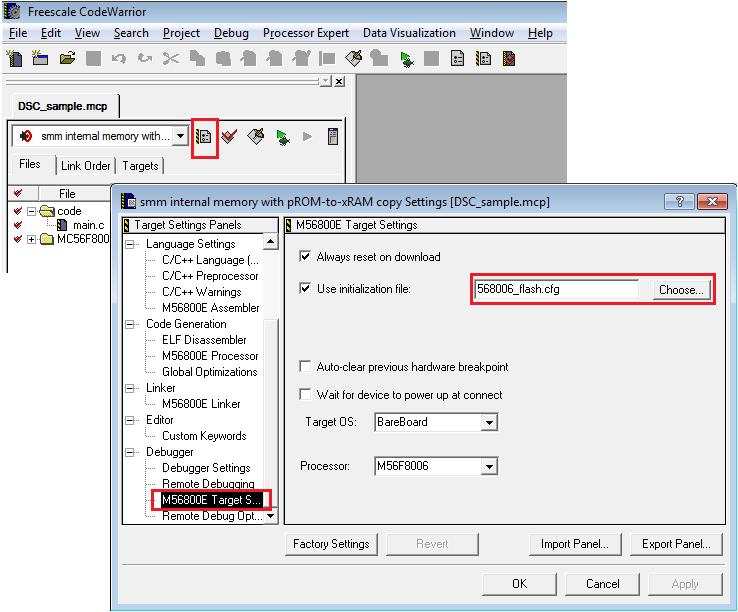Select M56800E Linker panel
Screen dimensions: 738x612
[201, 404]
